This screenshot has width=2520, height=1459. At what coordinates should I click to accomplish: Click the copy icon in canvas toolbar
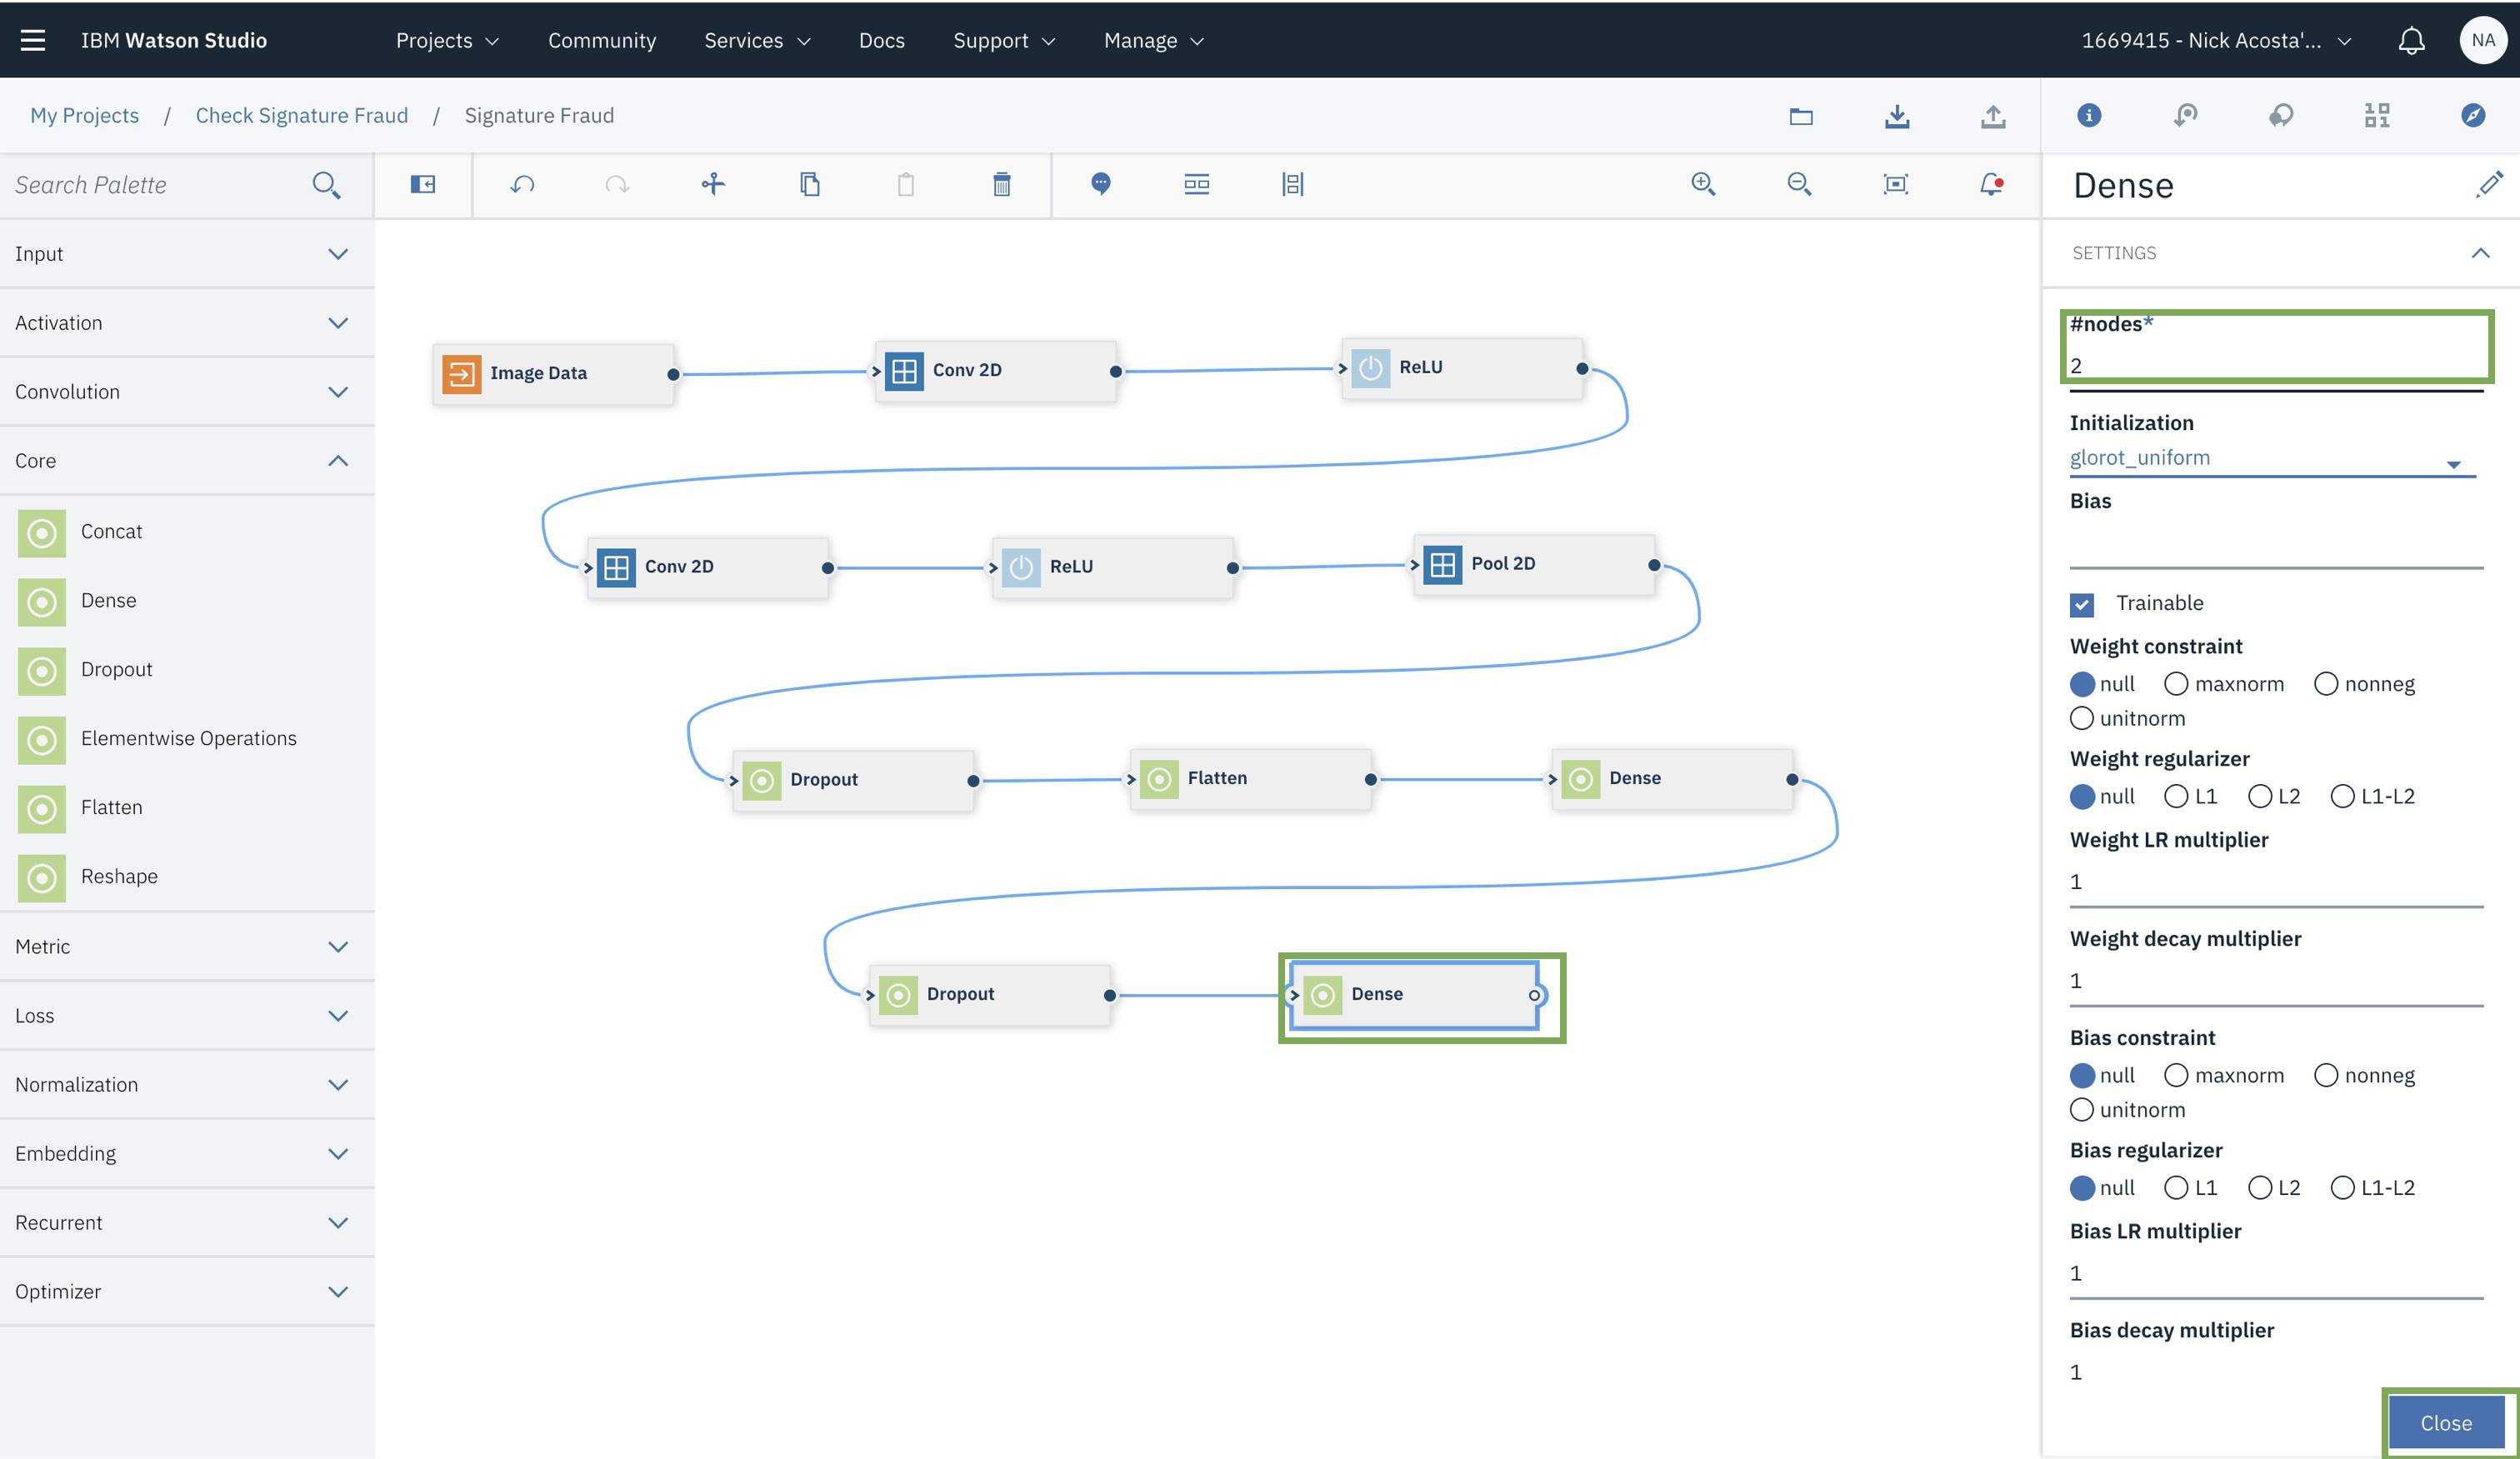coord(810,184)
